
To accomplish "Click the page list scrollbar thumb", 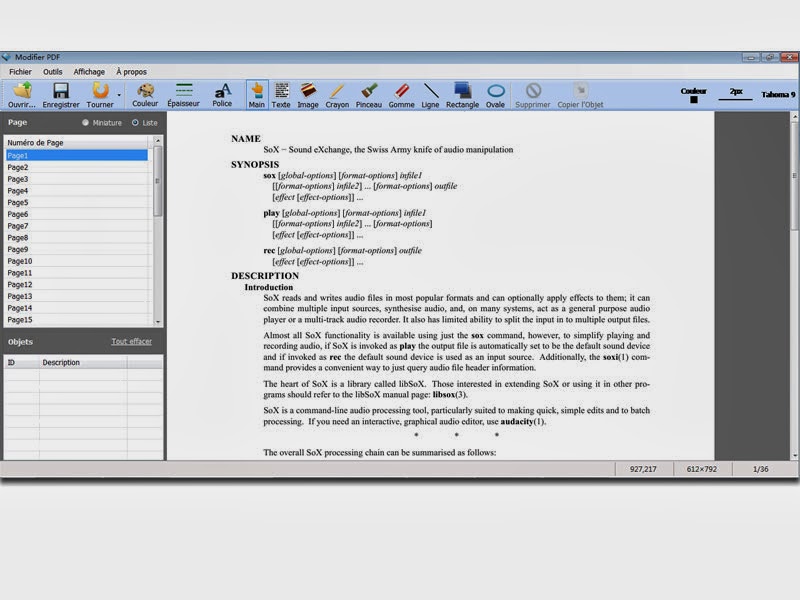I will click(158, 181).
